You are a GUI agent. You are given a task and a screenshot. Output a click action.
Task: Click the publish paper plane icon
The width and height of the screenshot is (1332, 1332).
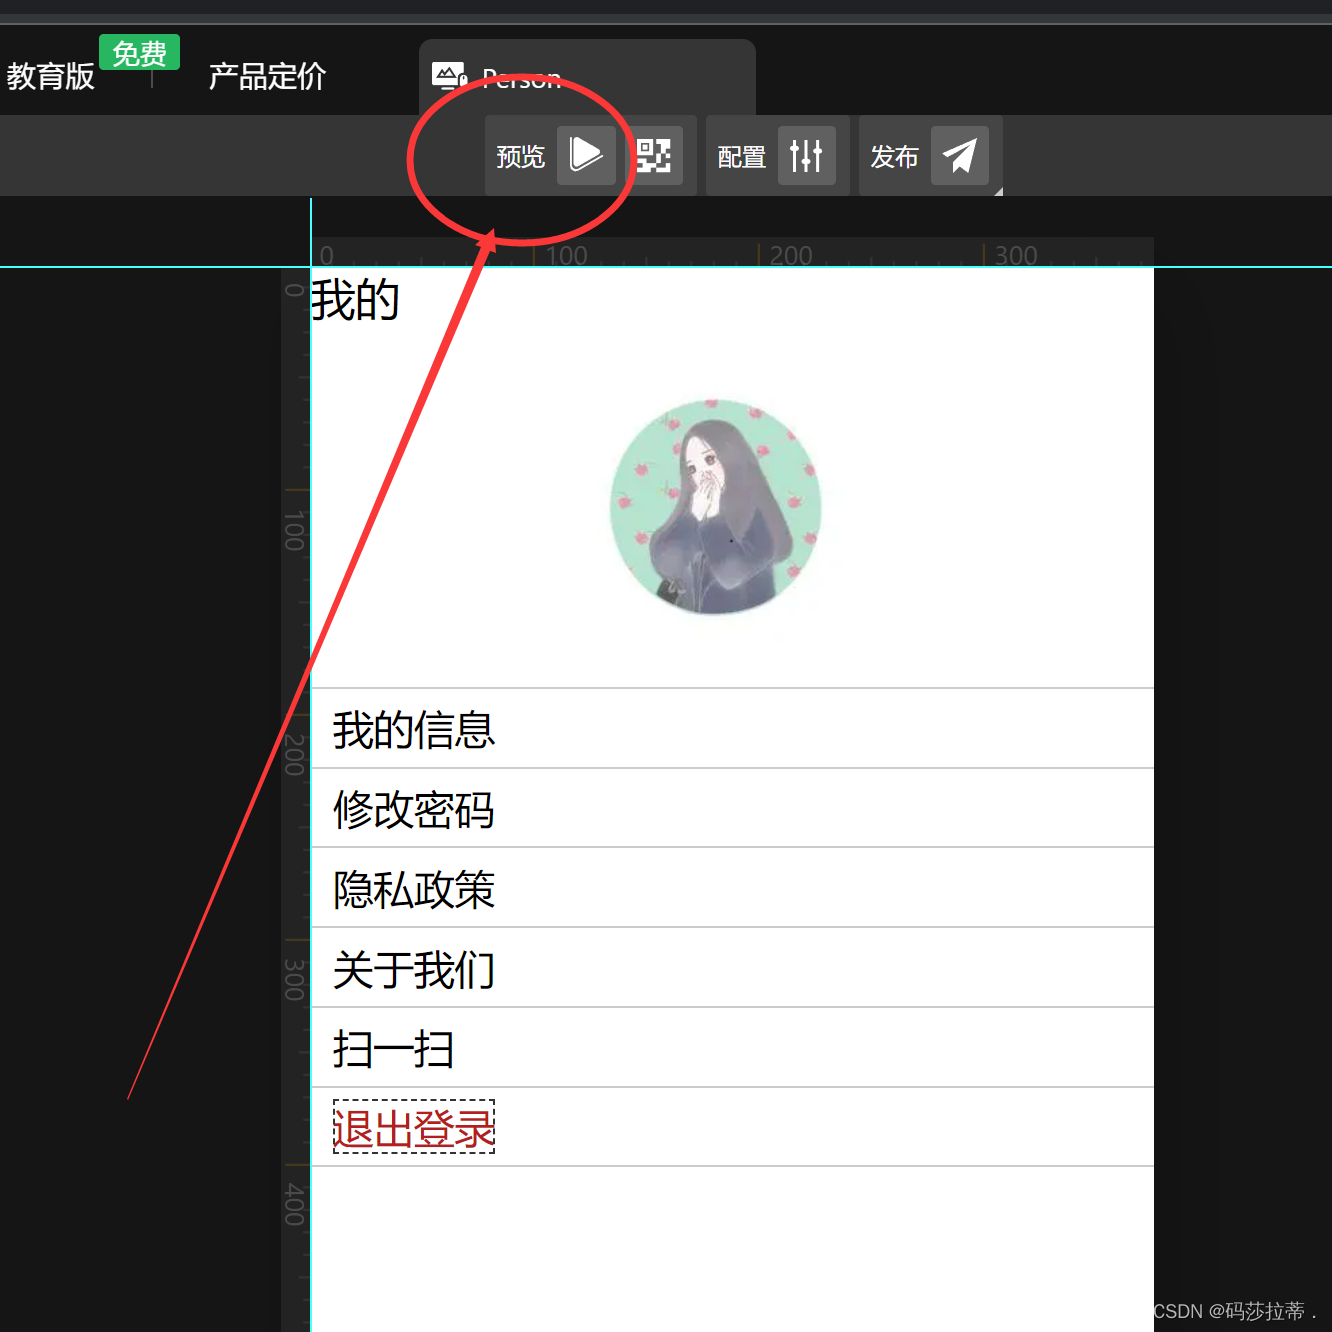(960, 155)
